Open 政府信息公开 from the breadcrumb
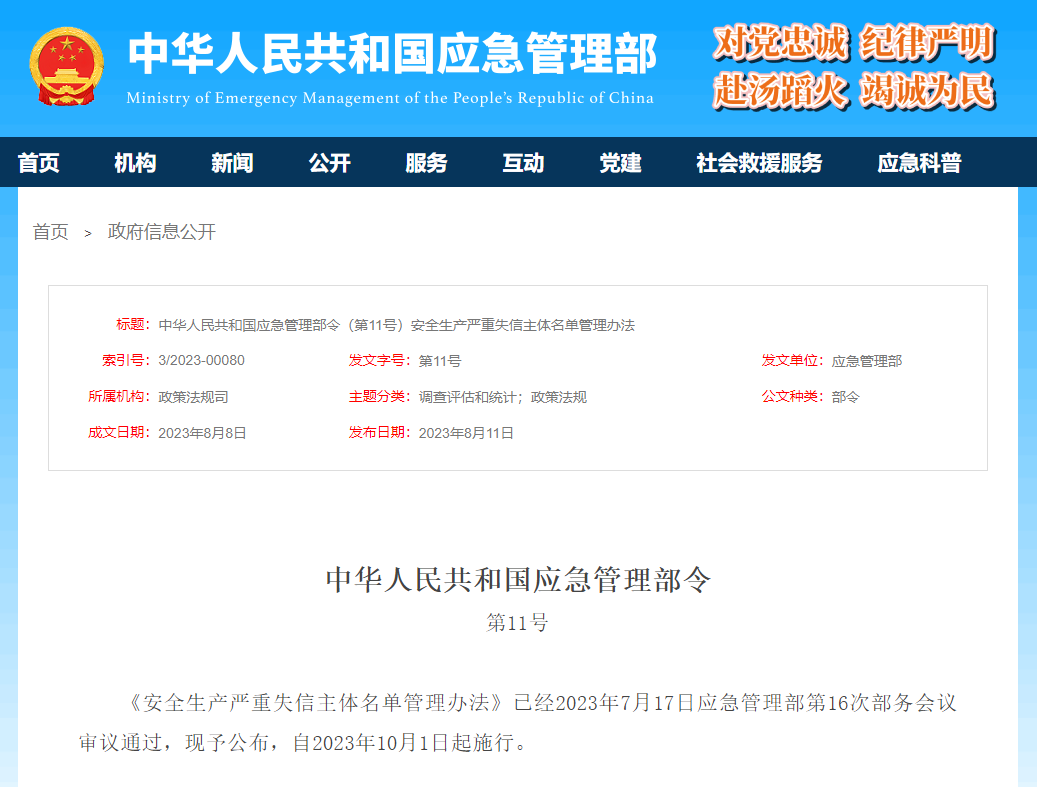Screen dimensions: 1037x787 pos(162,232)
